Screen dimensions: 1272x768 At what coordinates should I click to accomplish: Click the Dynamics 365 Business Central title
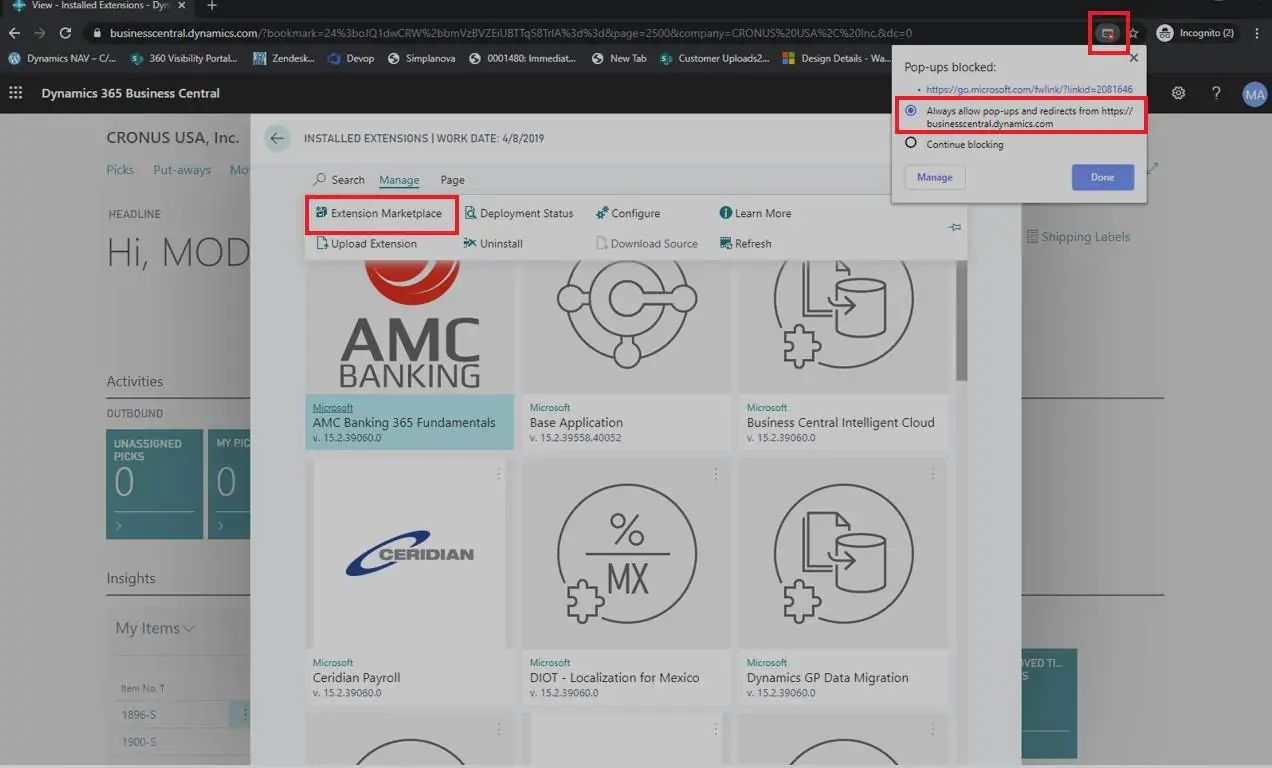point(130,93)
